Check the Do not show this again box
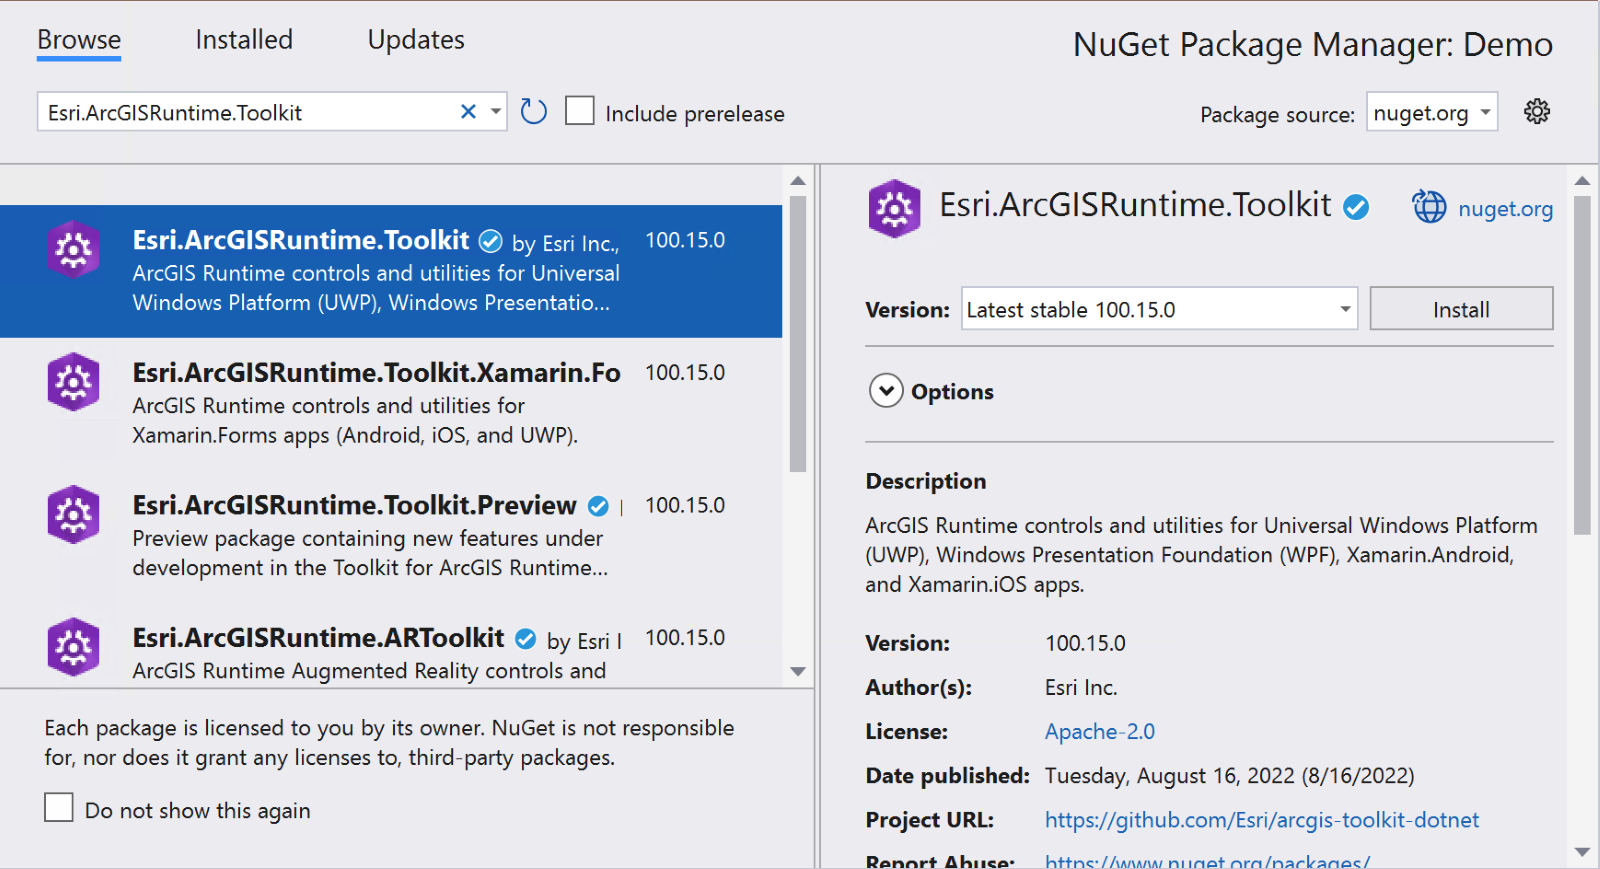The height and width of the screenshot is (869, 1600). click(59, 807)
